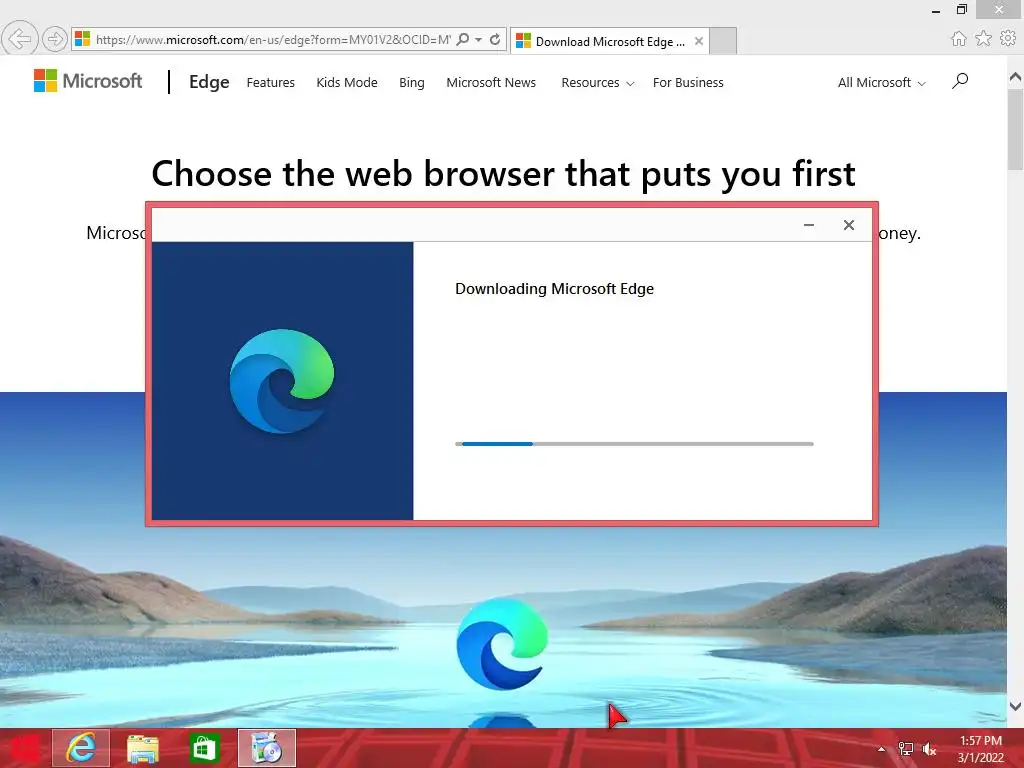Open a new blank tab

point(723,41)
